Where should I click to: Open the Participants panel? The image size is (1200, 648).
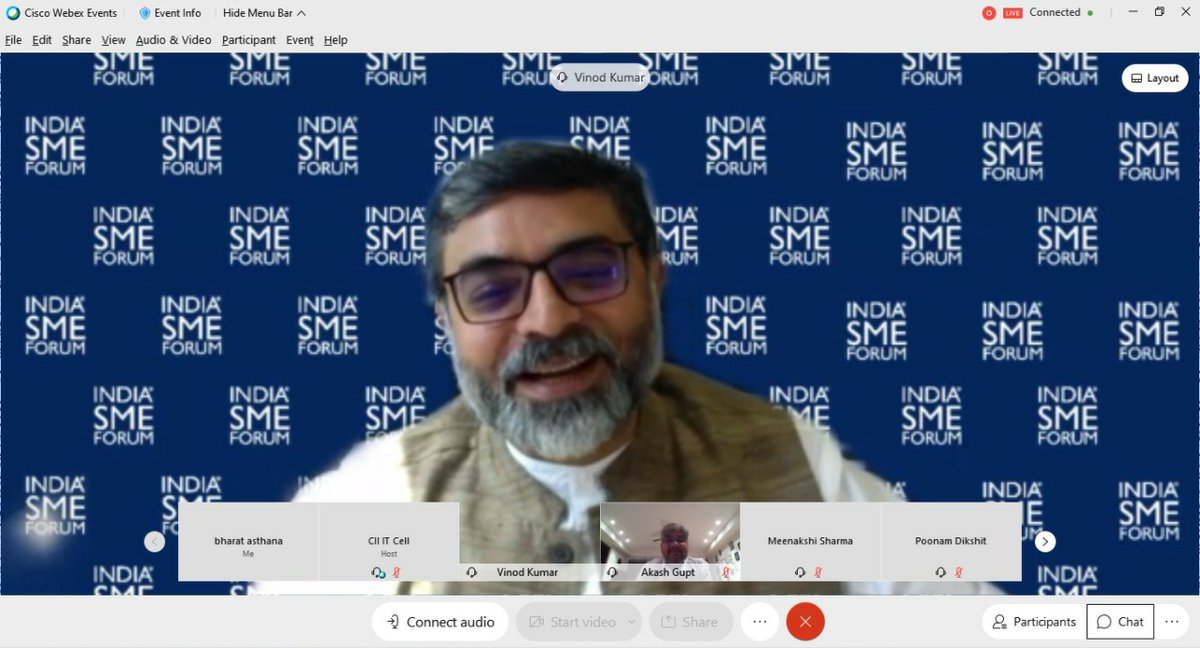point(1034,622)
